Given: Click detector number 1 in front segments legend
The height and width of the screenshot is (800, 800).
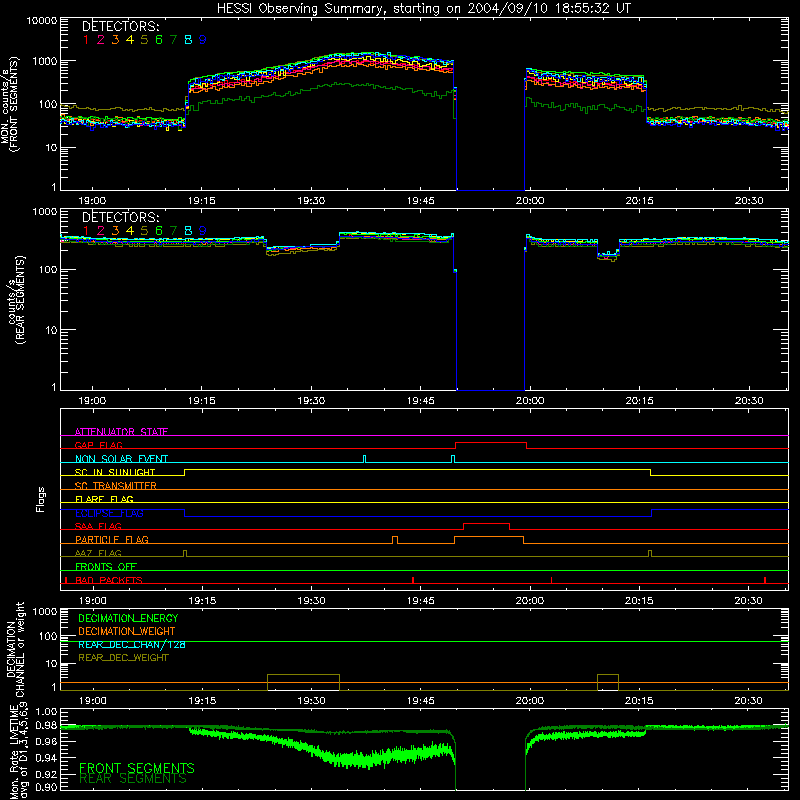Looking at the screenshot, I should click(86, 40).
